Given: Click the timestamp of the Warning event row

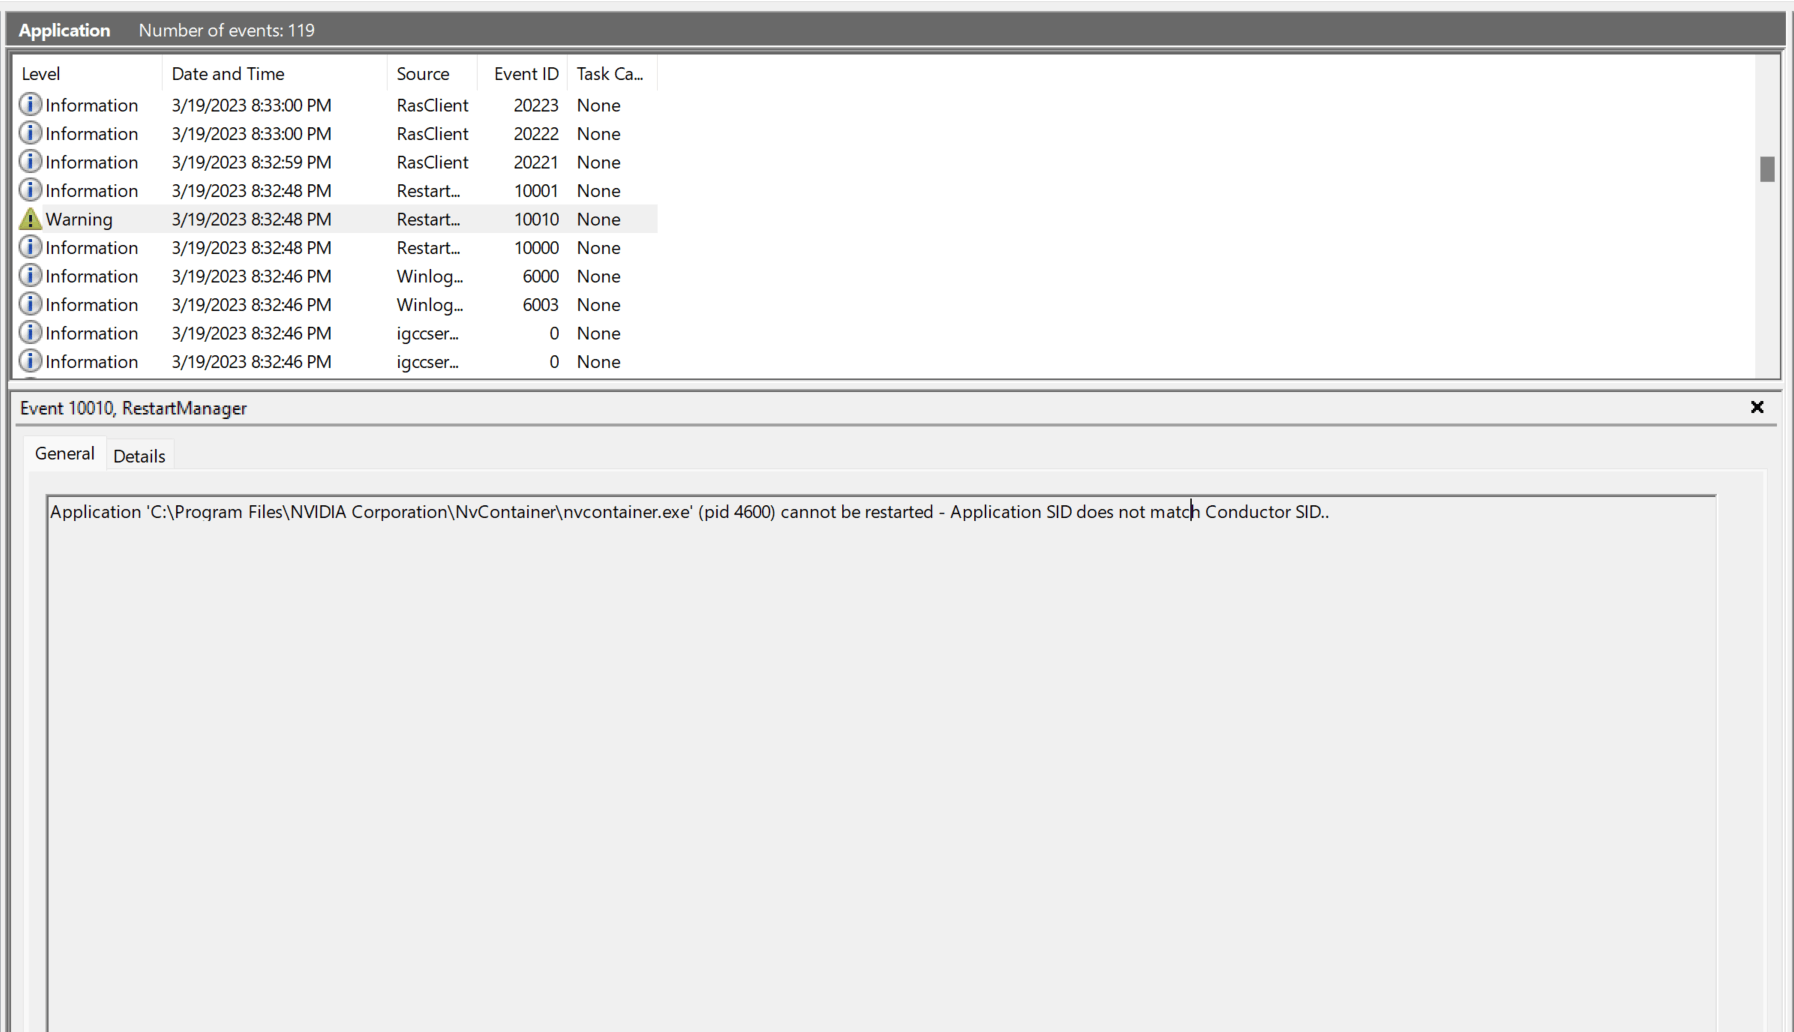Looking at the screenshot, I should (x=251, y=219).
